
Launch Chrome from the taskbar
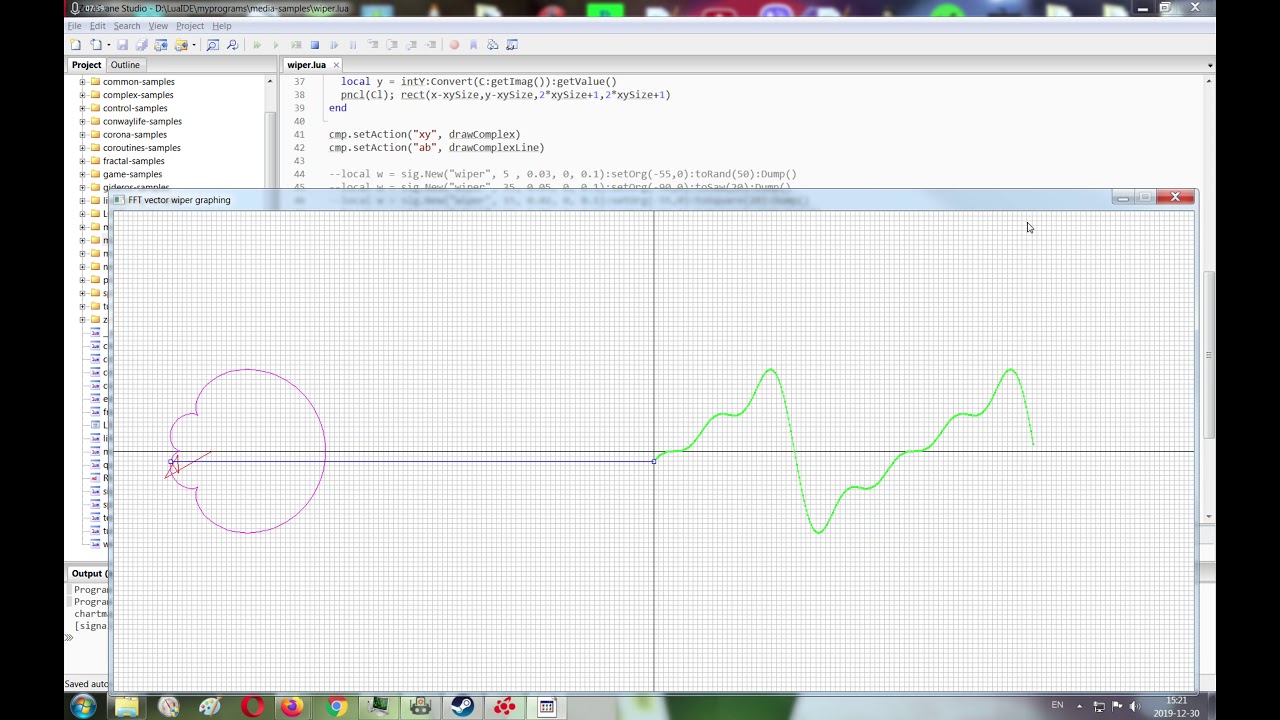(336, 707)
